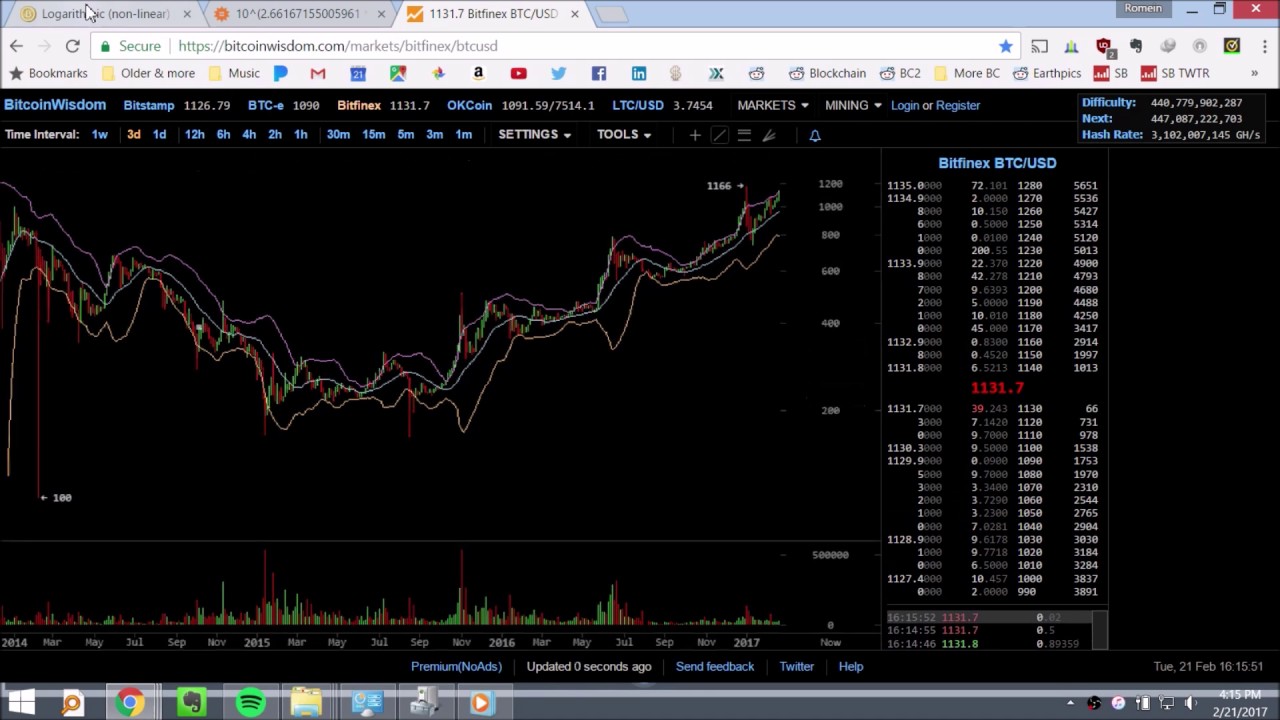Expand the MARKETS dropdown
The image size is (1280, 720).
coord(773,105)
